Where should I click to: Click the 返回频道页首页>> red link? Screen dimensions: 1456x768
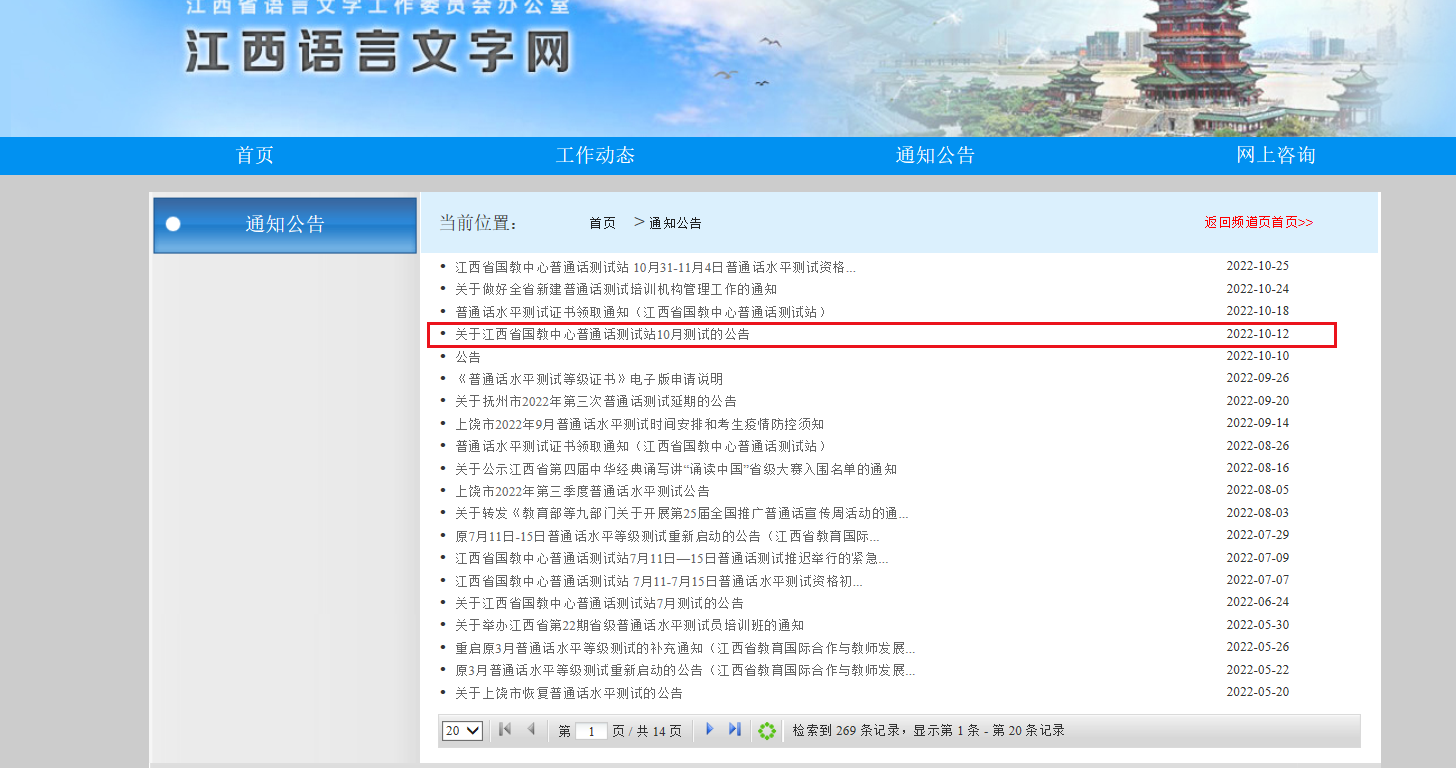click(1258, 222)
